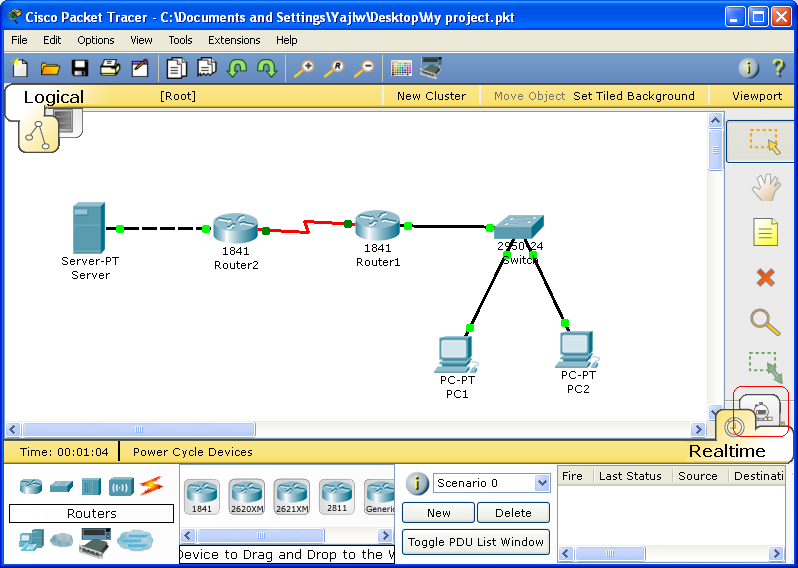Open the Extensions menu
The height and width of the screenshot is (568, 798).
(x=234, y=40)
